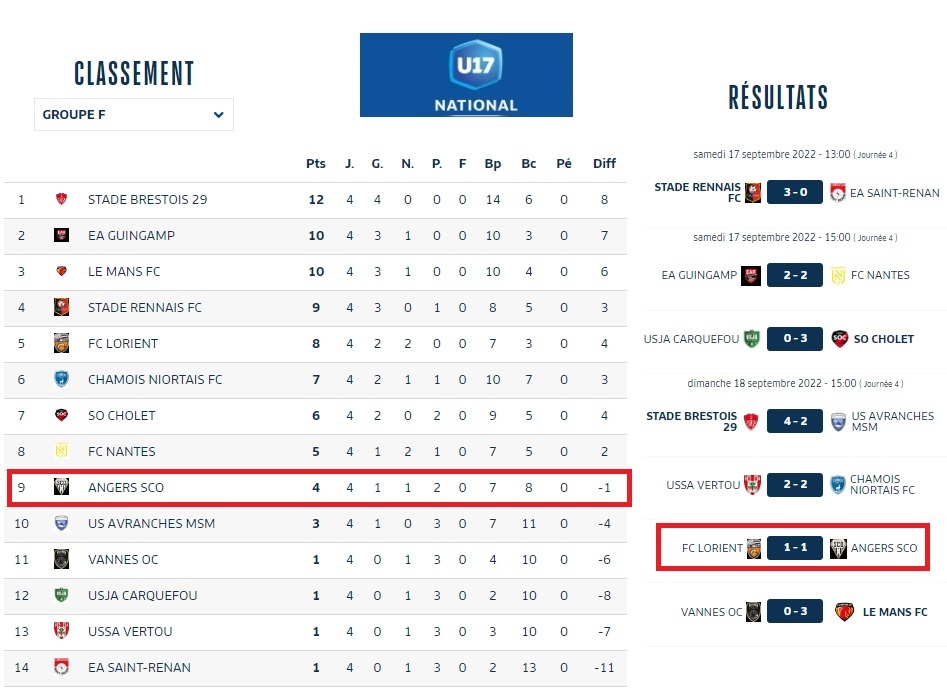The image size is (947, 692).
Task: Click Le Mans FC in the results list
Action: click(894, 612)
